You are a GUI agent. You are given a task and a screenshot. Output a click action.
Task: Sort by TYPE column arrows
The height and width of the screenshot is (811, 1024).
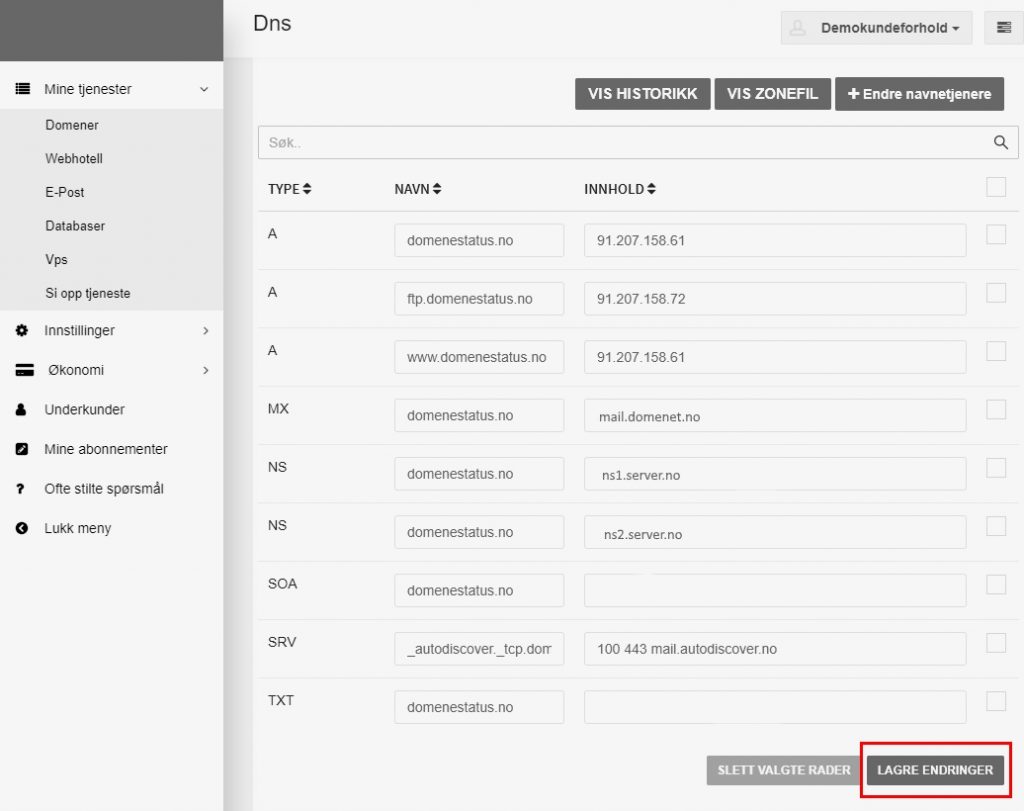tap(307, 189)
